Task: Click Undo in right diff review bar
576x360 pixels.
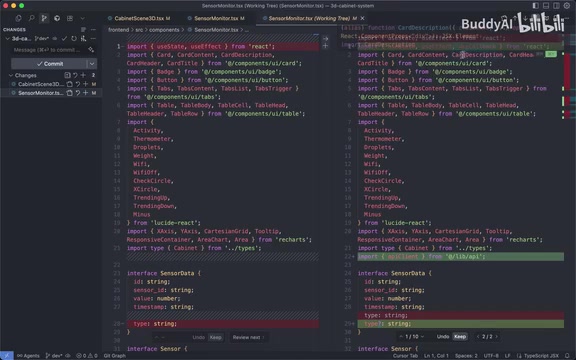Action: coord(443,336)
